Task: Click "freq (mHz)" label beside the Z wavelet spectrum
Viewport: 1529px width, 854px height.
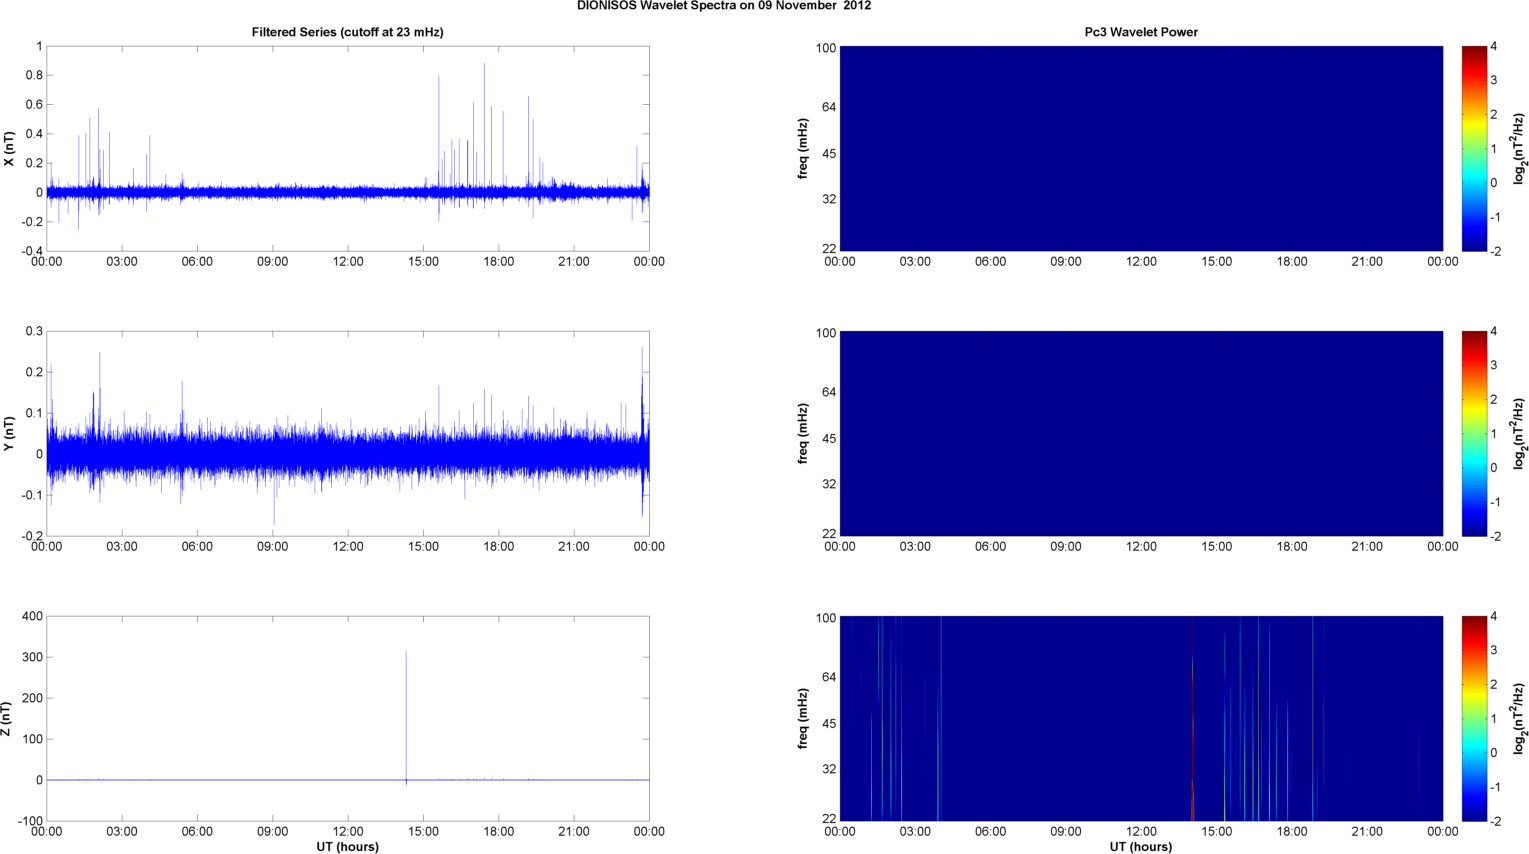Action: (x=803, y=719)
